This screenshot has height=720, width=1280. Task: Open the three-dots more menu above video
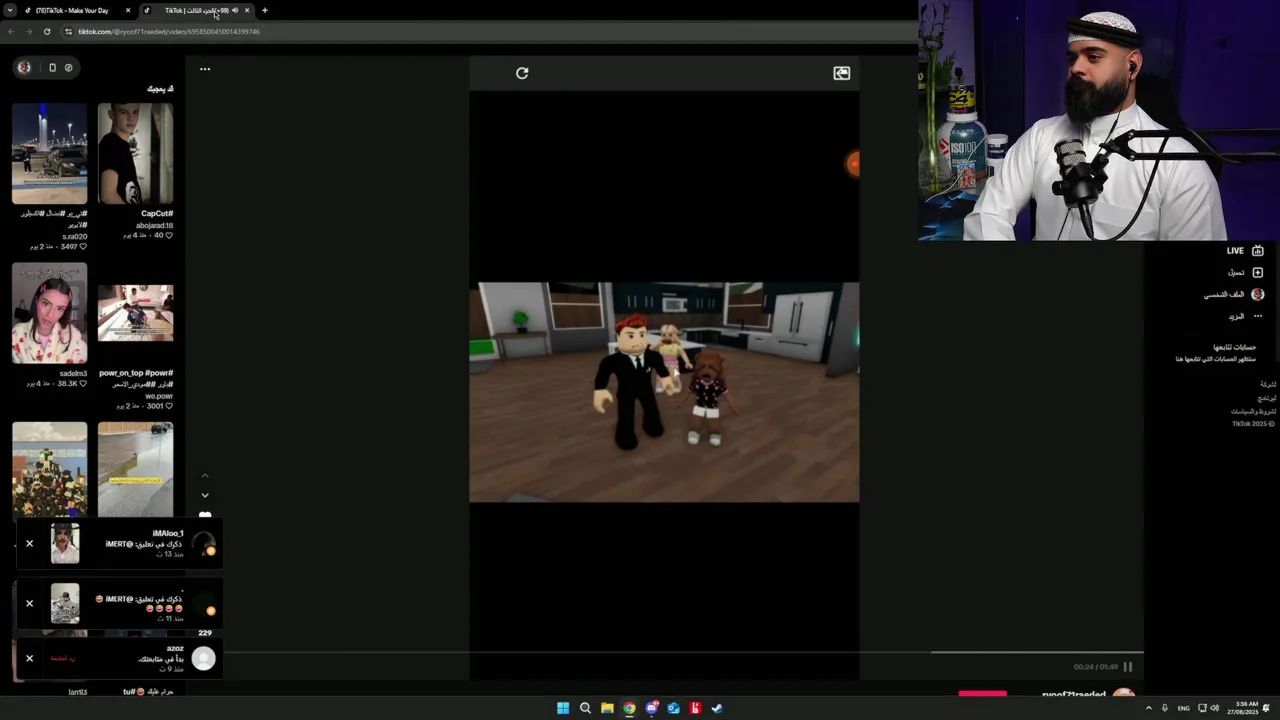205,69
